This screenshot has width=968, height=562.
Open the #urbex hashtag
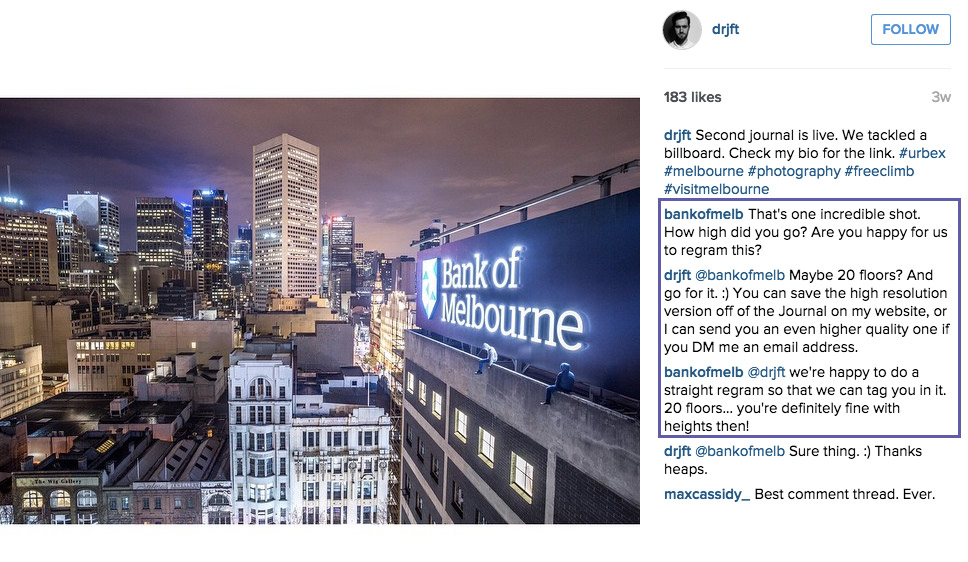(922, 153)
